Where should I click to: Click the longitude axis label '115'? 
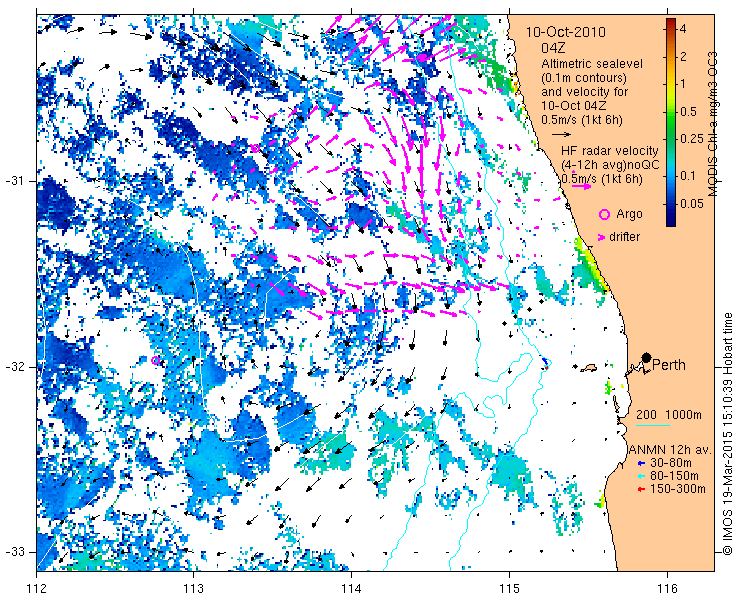509,589
